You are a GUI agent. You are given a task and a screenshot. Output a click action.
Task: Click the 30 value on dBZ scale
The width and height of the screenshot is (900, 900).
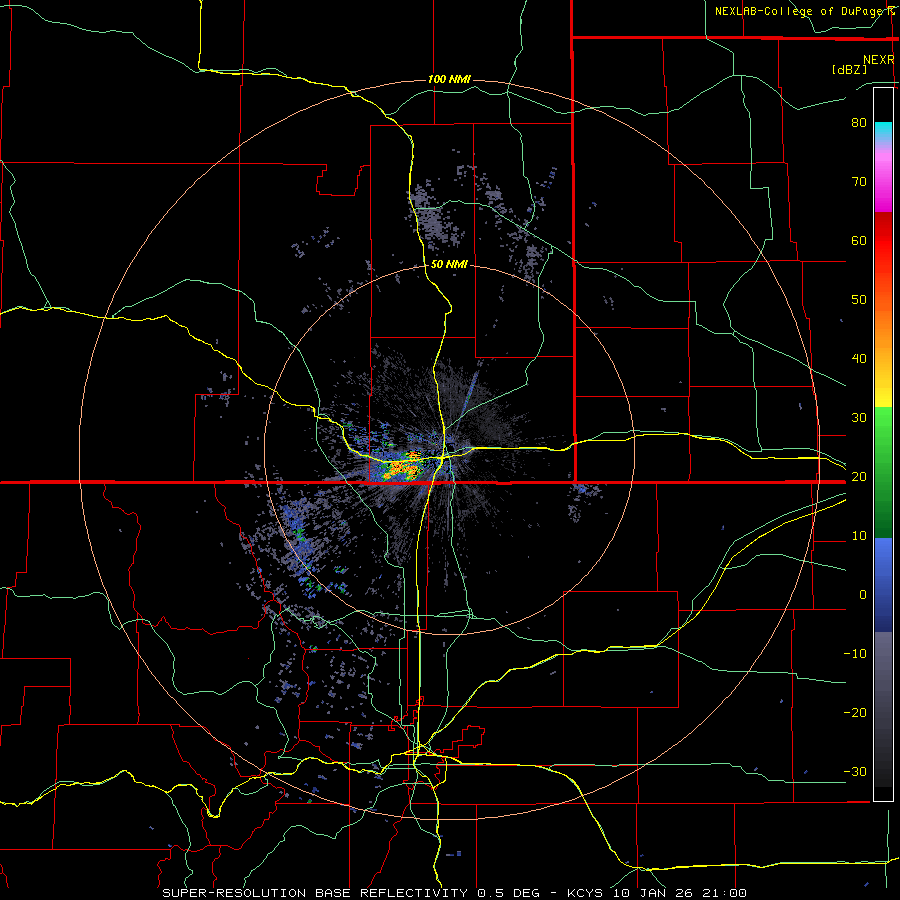click(859, 417)
